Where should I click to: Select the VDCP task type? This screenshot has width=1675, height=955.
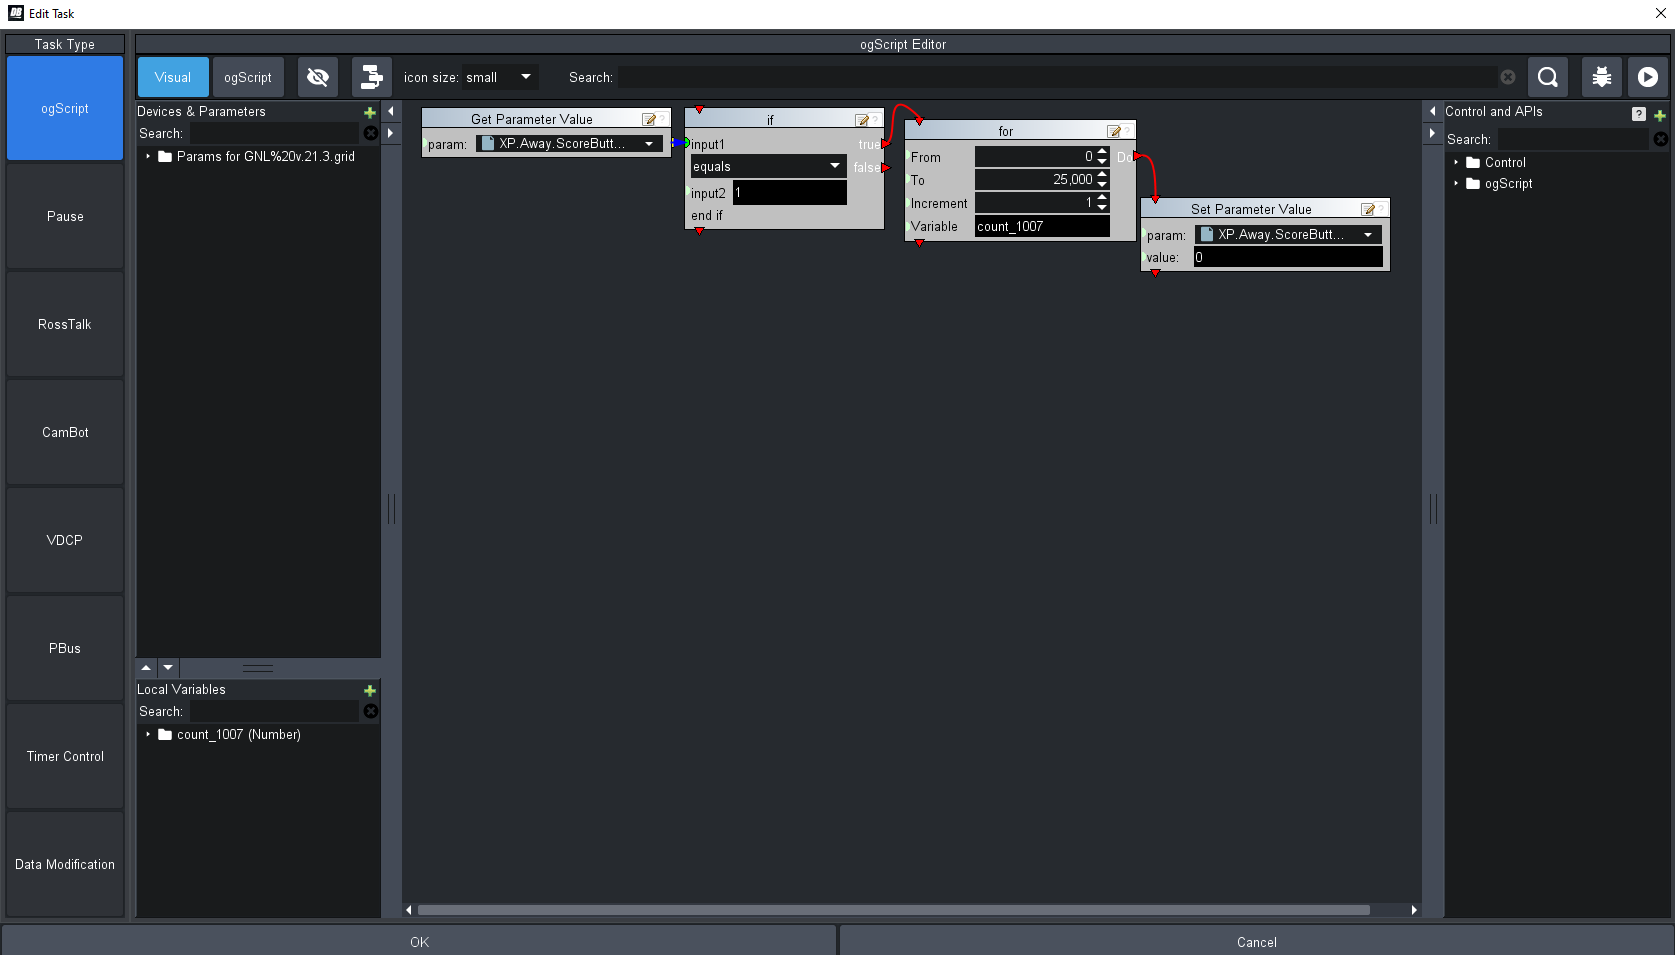point(65,540)
